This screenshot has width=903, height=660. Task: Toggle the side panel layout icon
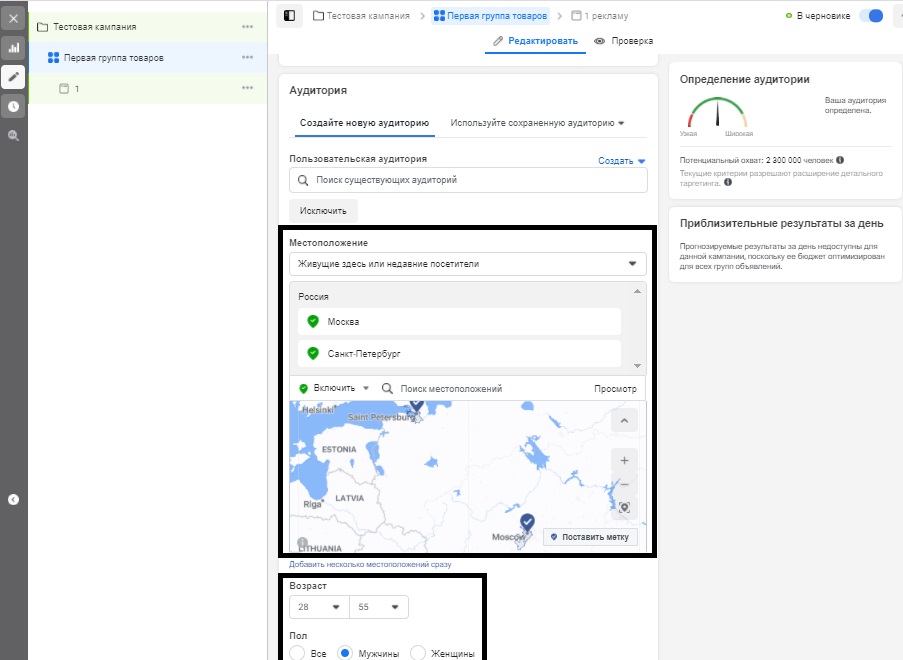pyautogui.click(x=290, y=16)
